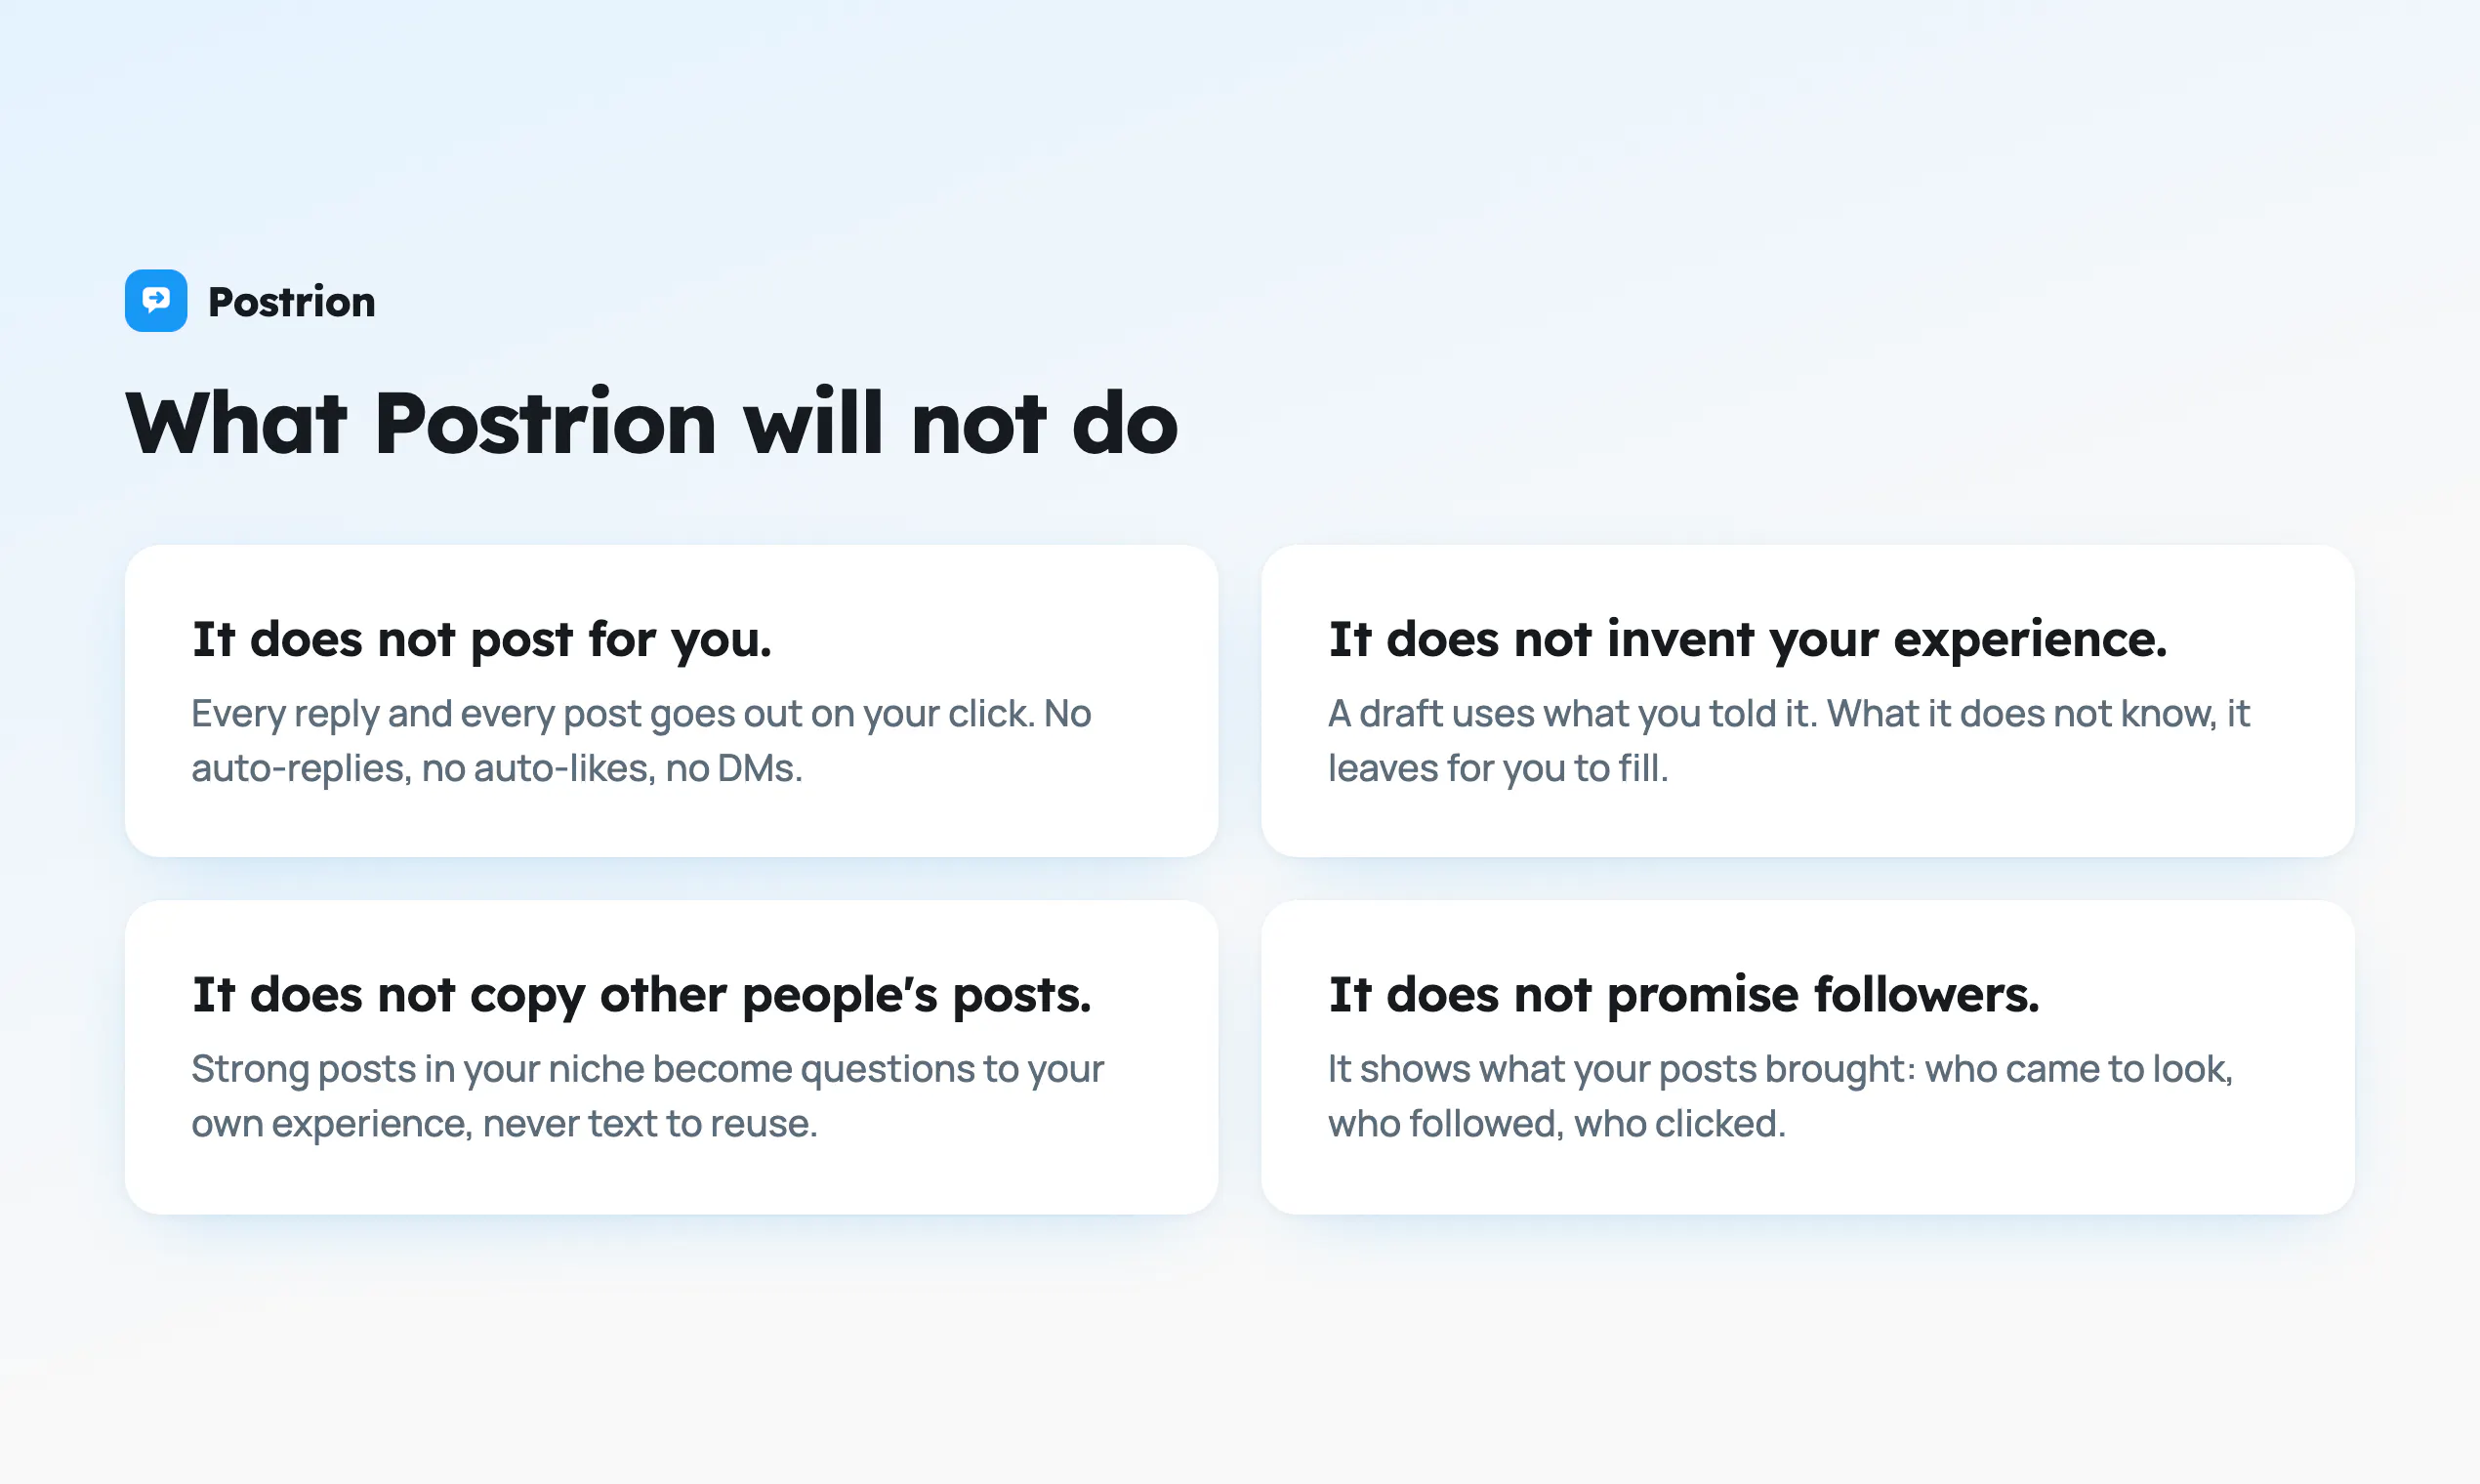Open the 'It does not promise followers' card
This screenshot has width=2480, height=1484.
pos(1807,1057)
